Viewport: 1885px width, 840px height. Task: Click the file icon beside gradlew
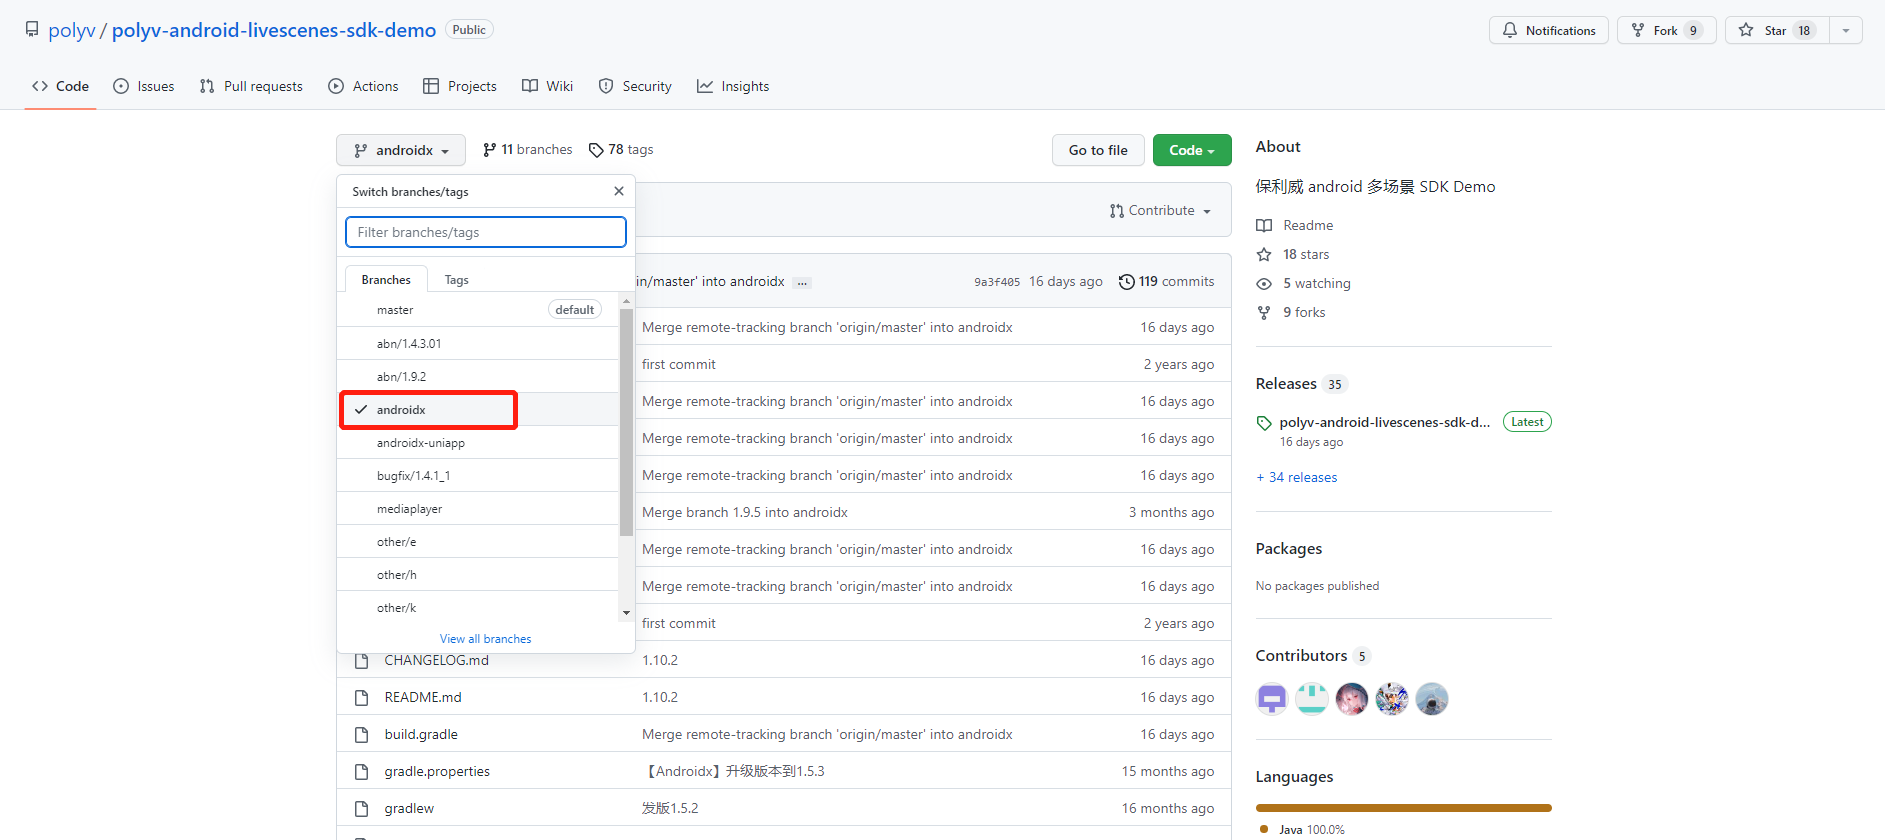tap(362, 809)
